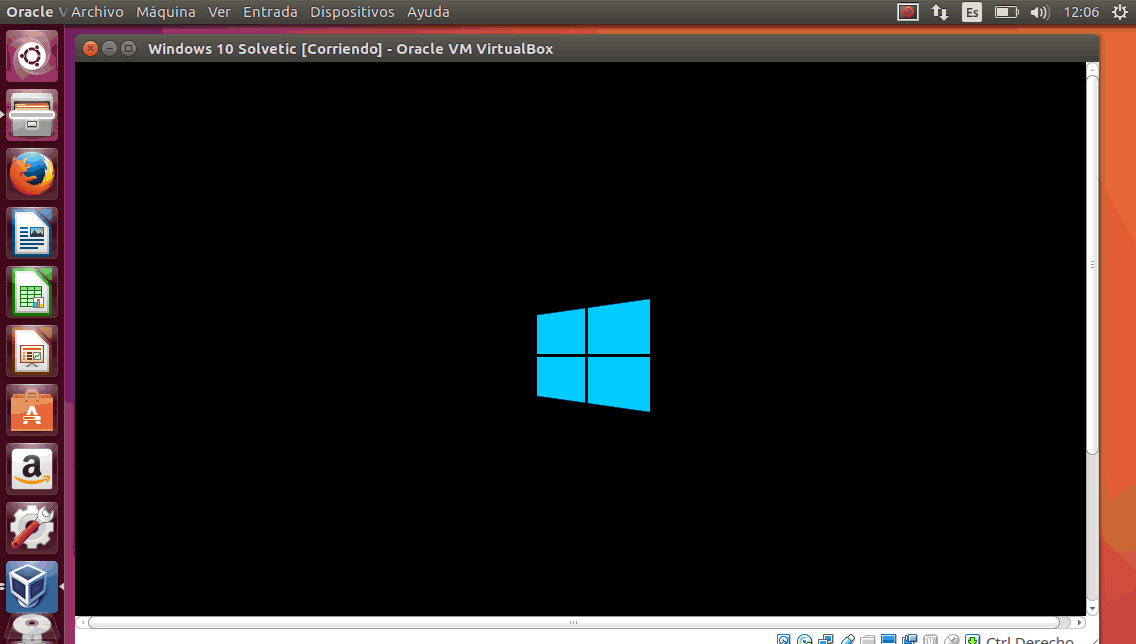
Task: Open the Dispositivos menu
Action: point(352,12)
